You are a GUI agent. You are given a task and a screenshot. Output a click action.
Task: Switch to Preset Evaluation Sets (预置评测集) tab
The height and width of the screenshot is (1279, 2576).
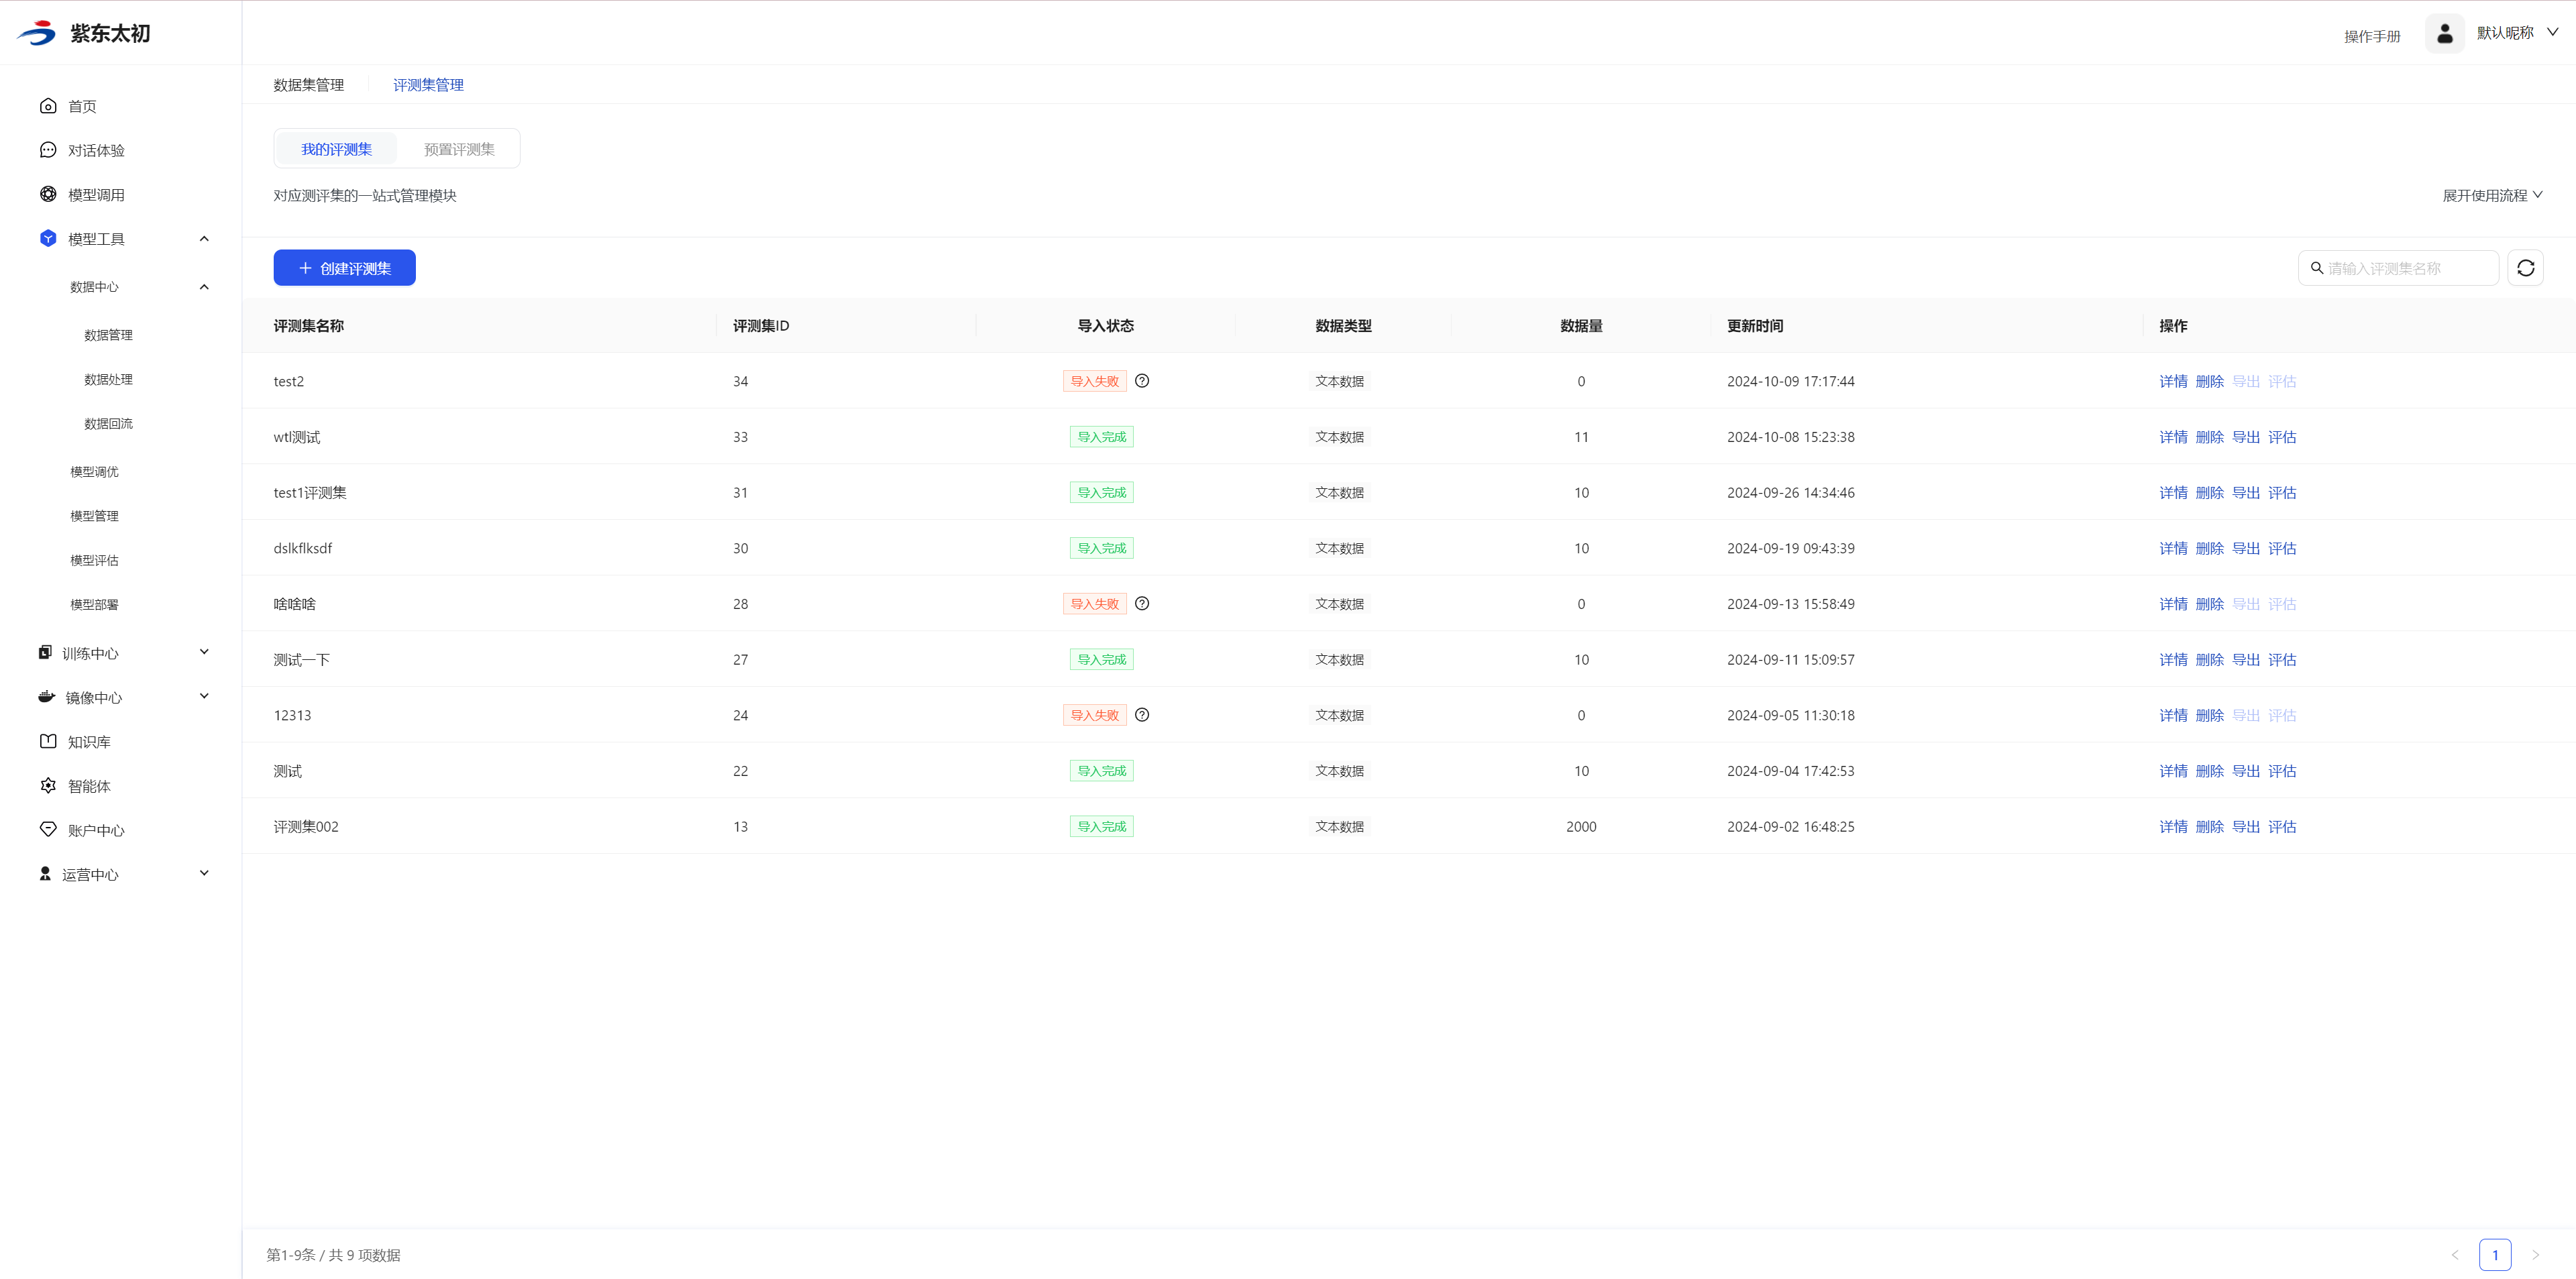[x=459, y=149]
